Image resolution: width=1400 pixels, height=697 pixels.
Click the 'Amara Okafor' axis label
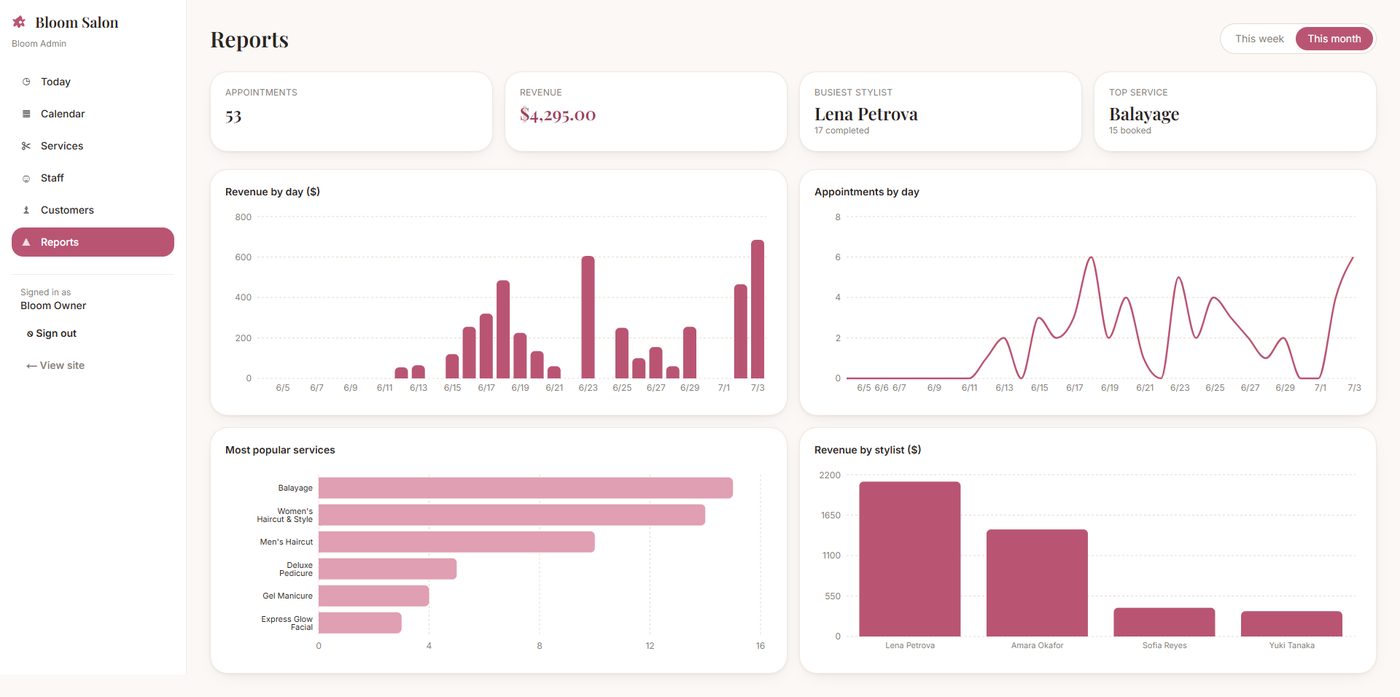[1037, 646]
